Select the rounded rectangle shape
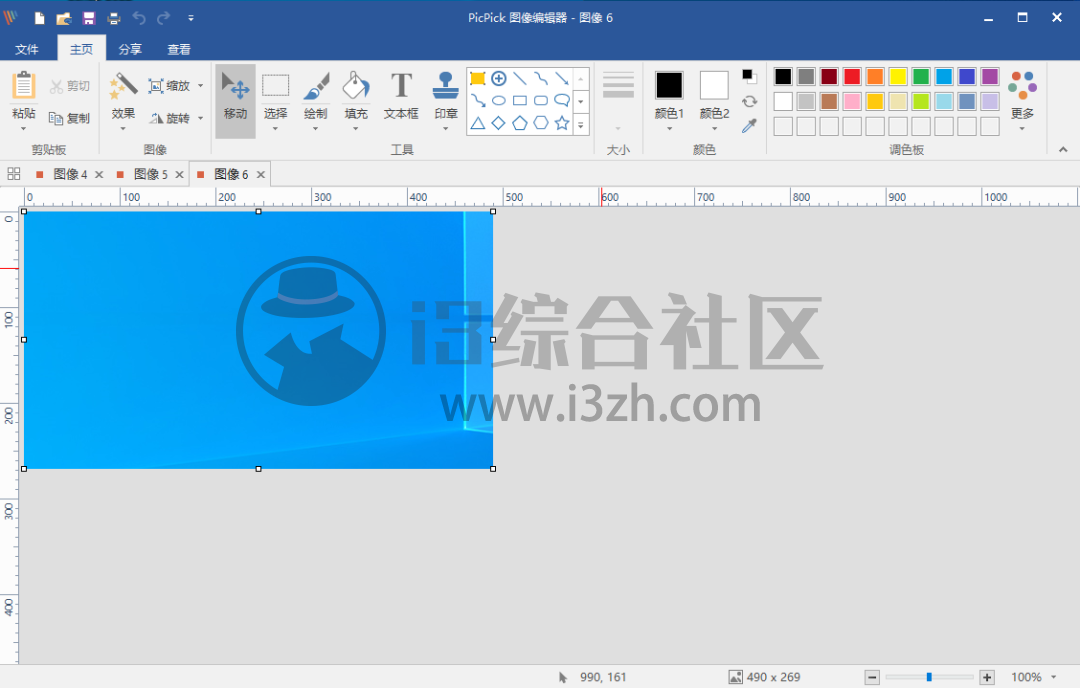 pos(541,101)
